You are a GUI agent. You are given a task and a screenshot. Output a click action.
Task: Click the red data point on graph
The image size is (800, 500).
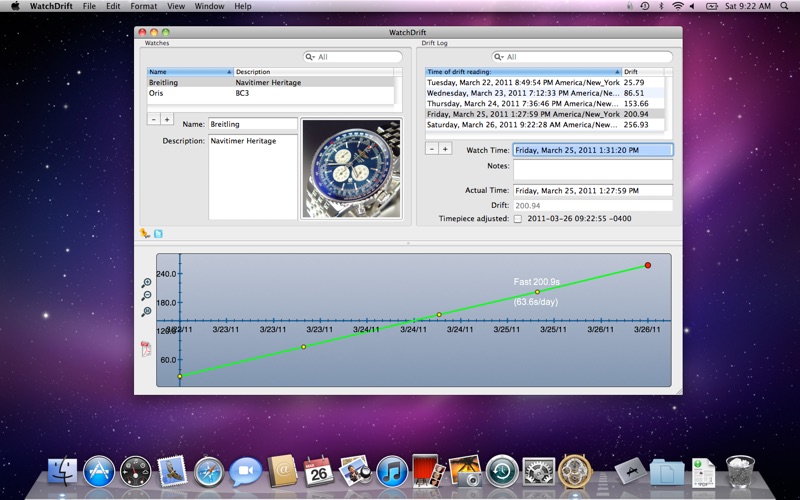click(647, 265)
